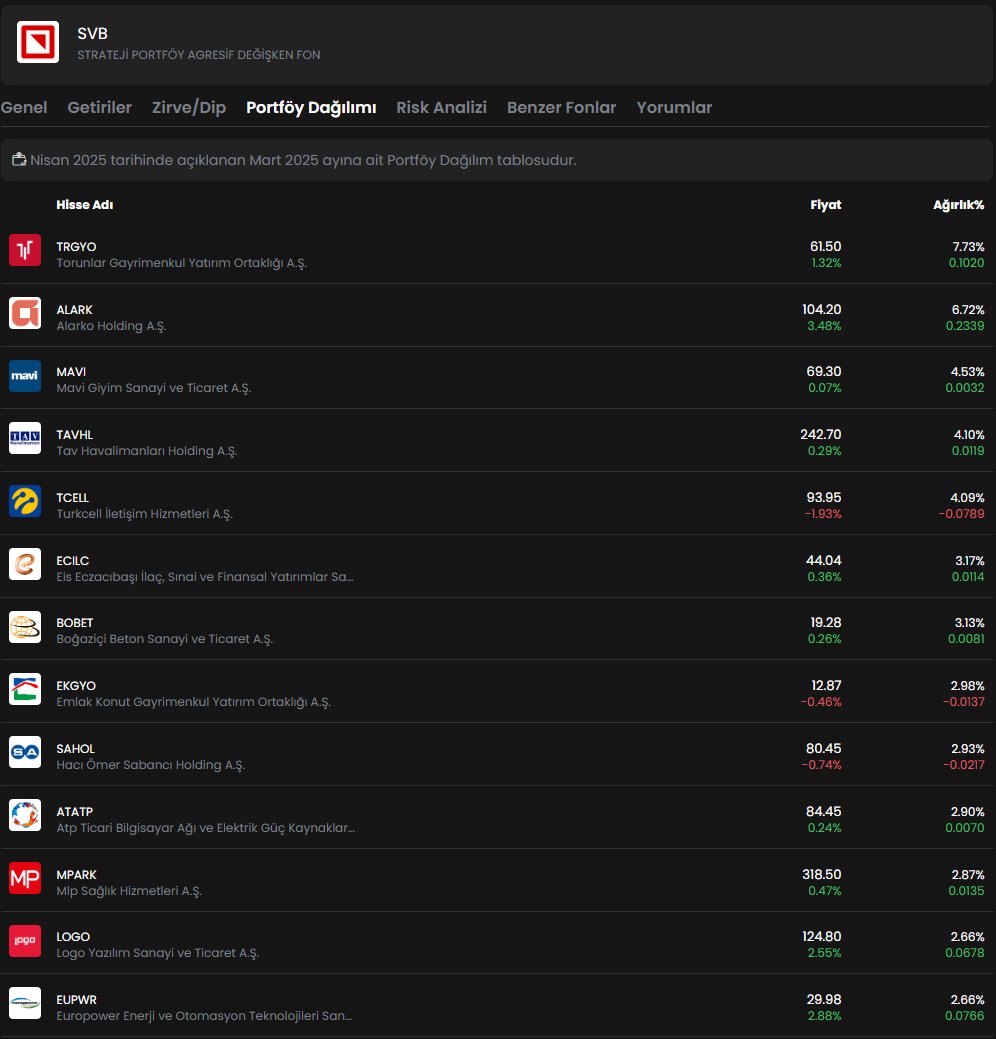Select the Portföy Dağılımı tab
Screen dimensions: 996x1039
click(311, 107)
